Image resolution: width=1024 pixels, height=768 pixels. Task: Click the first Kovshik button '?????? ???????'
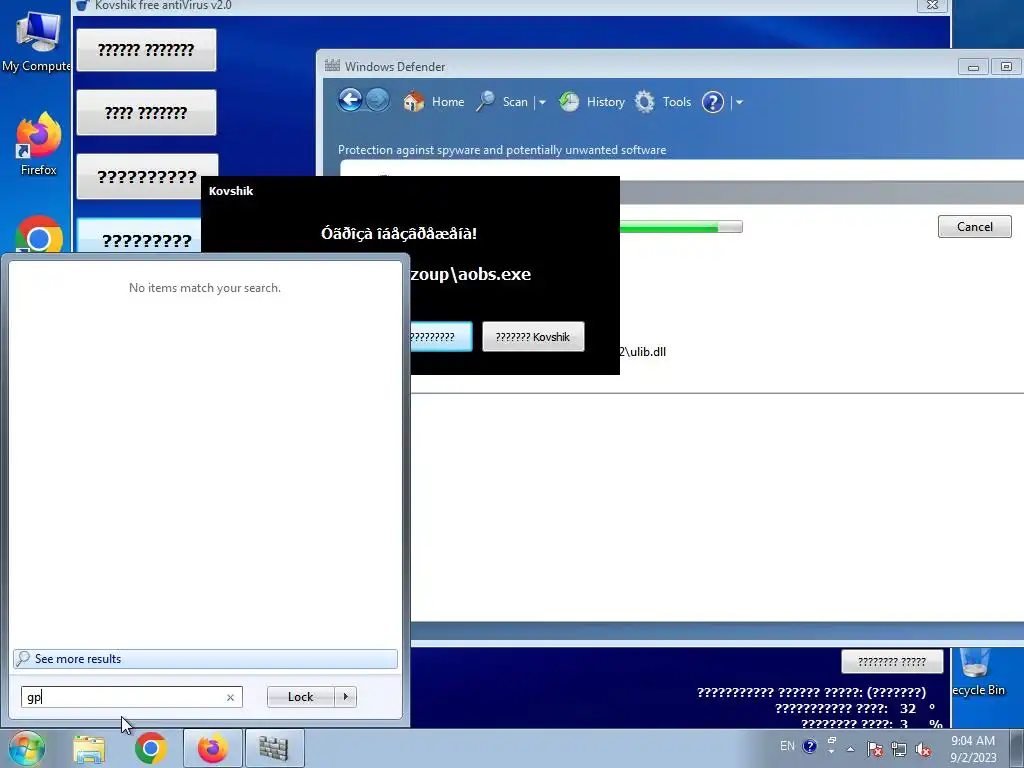point(146,50)
